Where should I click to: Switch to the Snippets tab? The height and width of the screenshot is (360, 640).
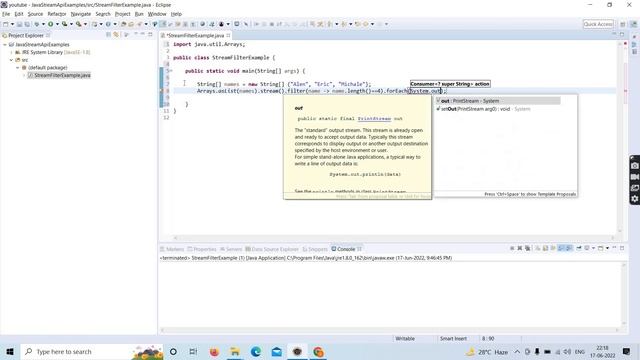click(x=315, y=249)
